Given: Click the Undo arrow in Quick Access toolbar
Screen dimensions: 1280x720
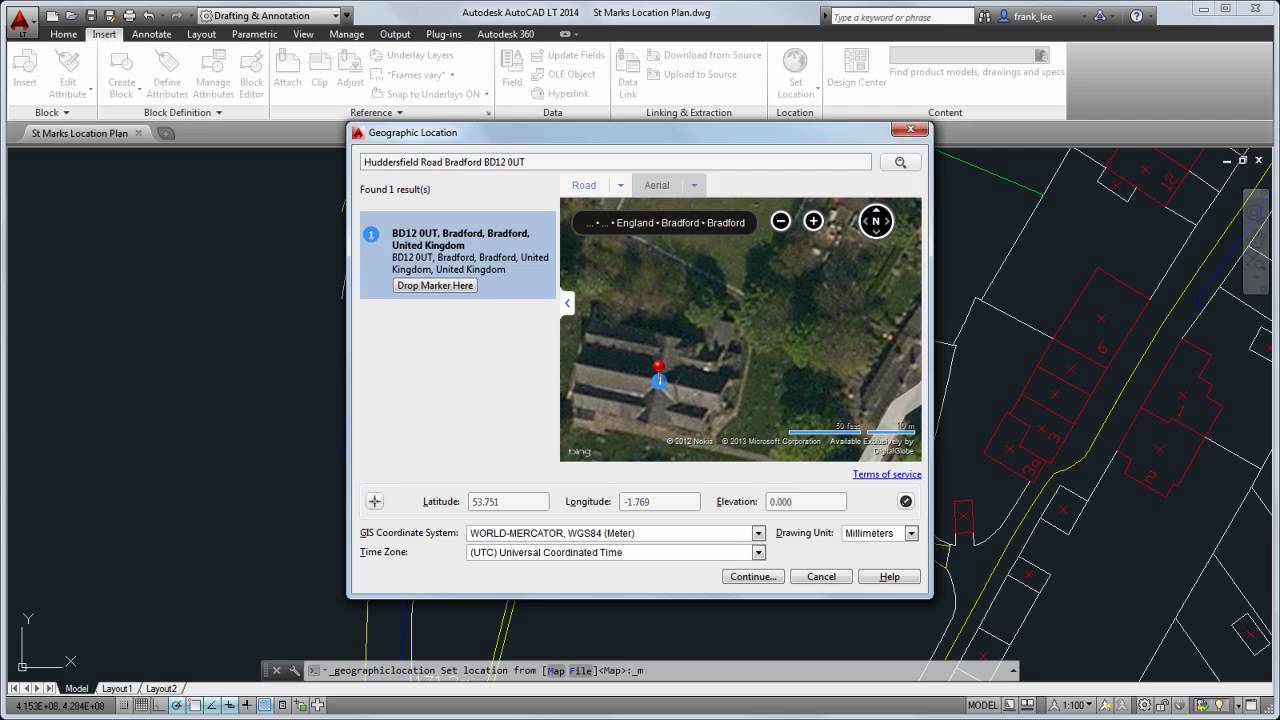Looking at the screenshot, I should point(149,16).
